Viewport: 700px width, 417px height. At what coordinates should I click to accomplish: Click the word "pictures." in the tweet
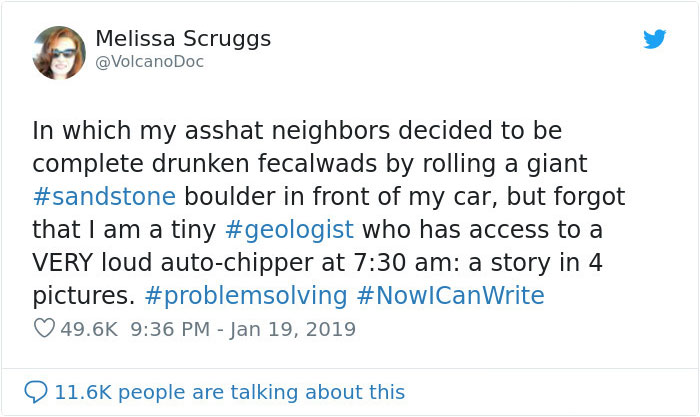[x=82, y=295]
